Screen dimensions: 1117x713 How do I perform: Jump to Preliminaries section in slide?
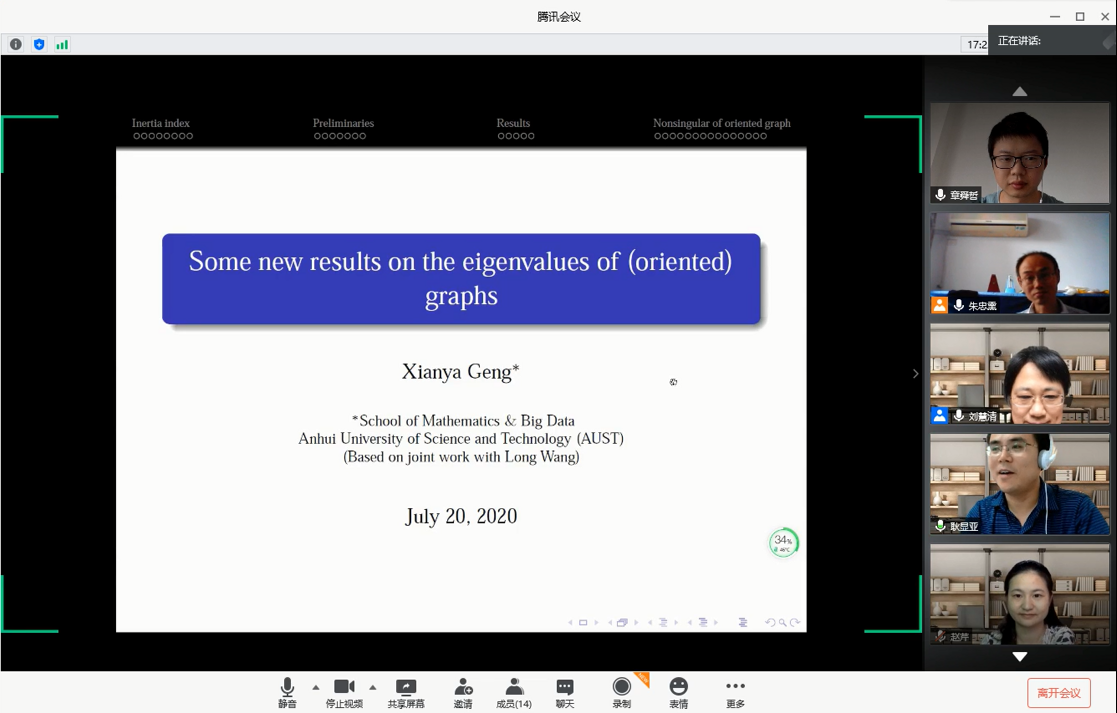tap(343, 123)
